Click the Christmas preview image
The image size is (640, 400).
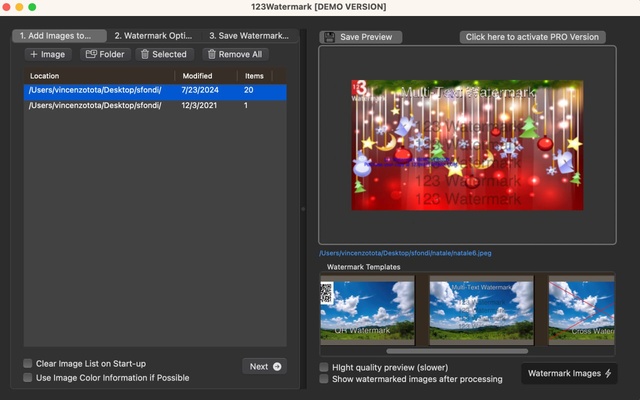pos(467,145)
